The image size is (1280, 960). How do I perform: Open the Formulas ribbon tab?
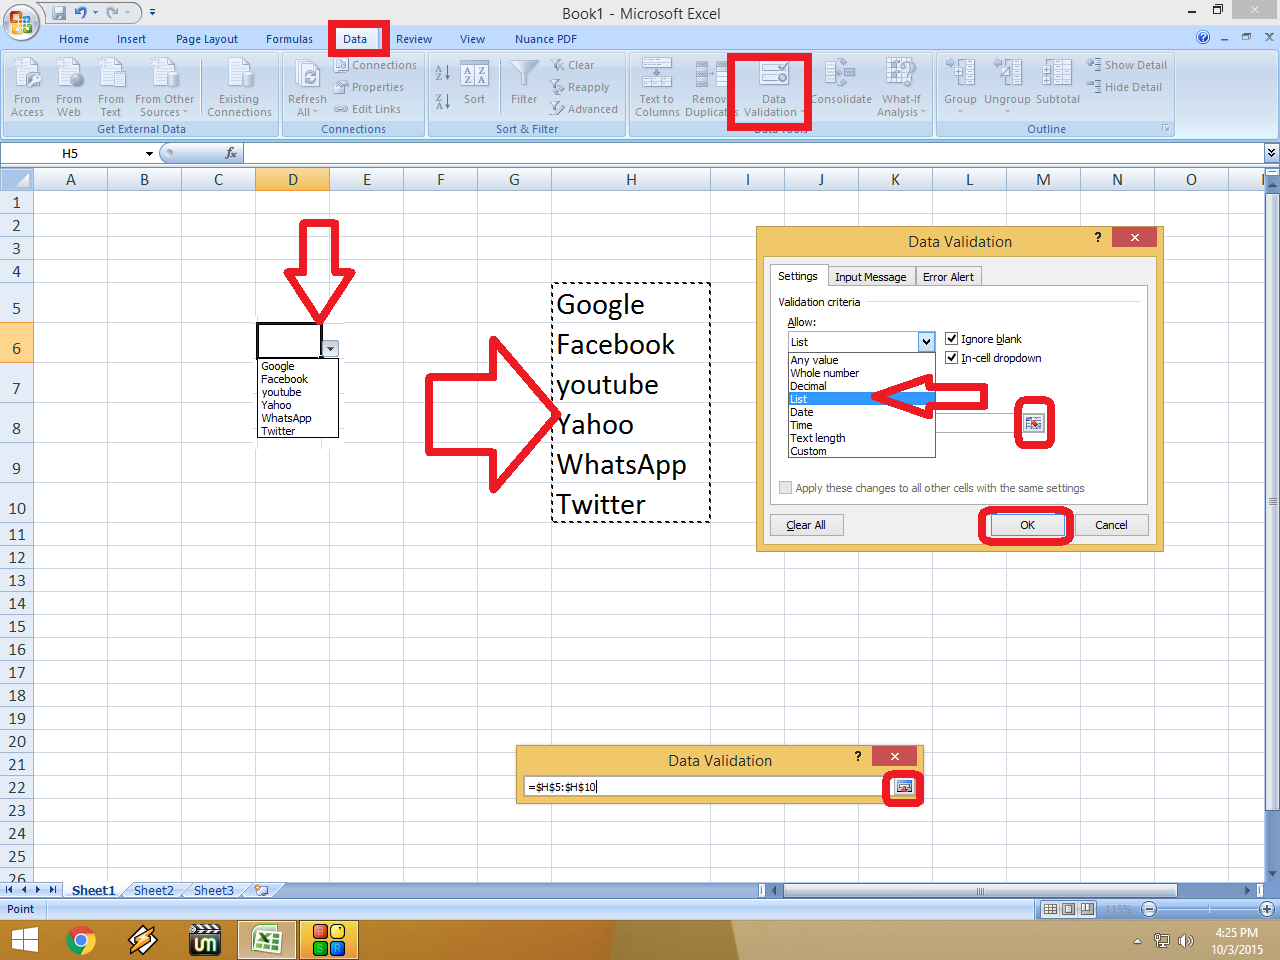[x=289, y=38]
